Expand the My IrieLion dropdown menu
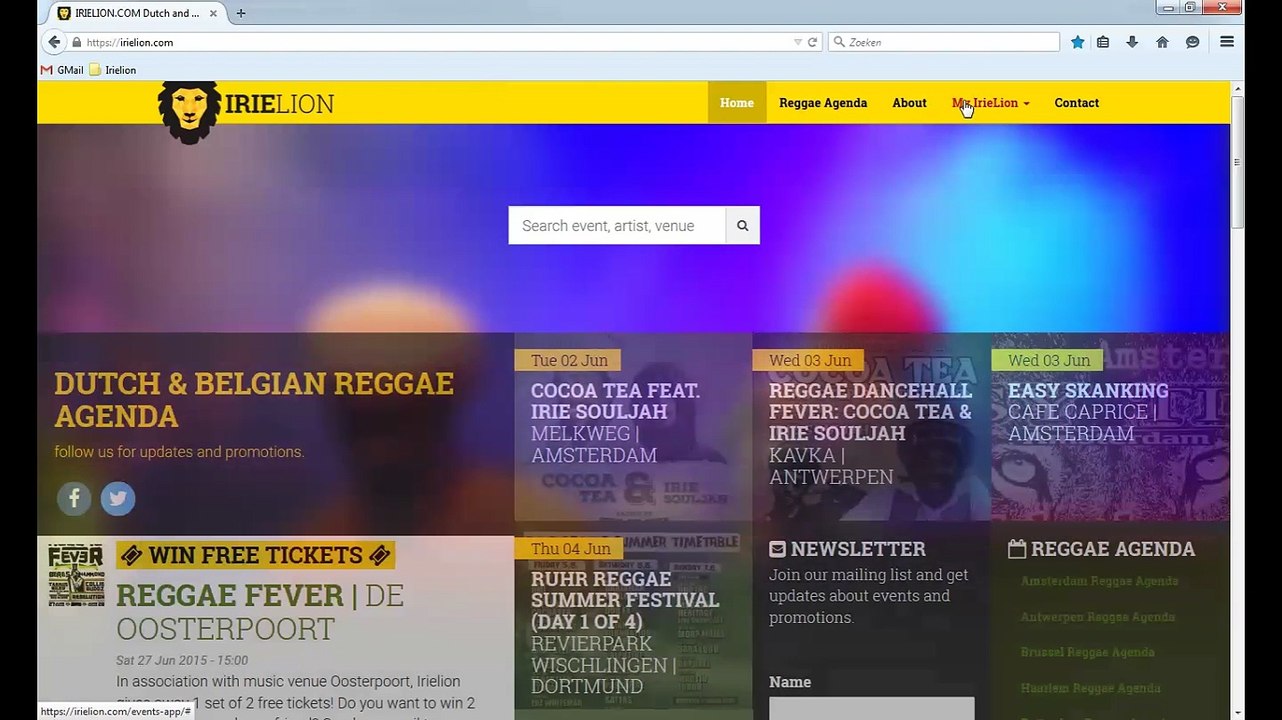 pos(990,103)
